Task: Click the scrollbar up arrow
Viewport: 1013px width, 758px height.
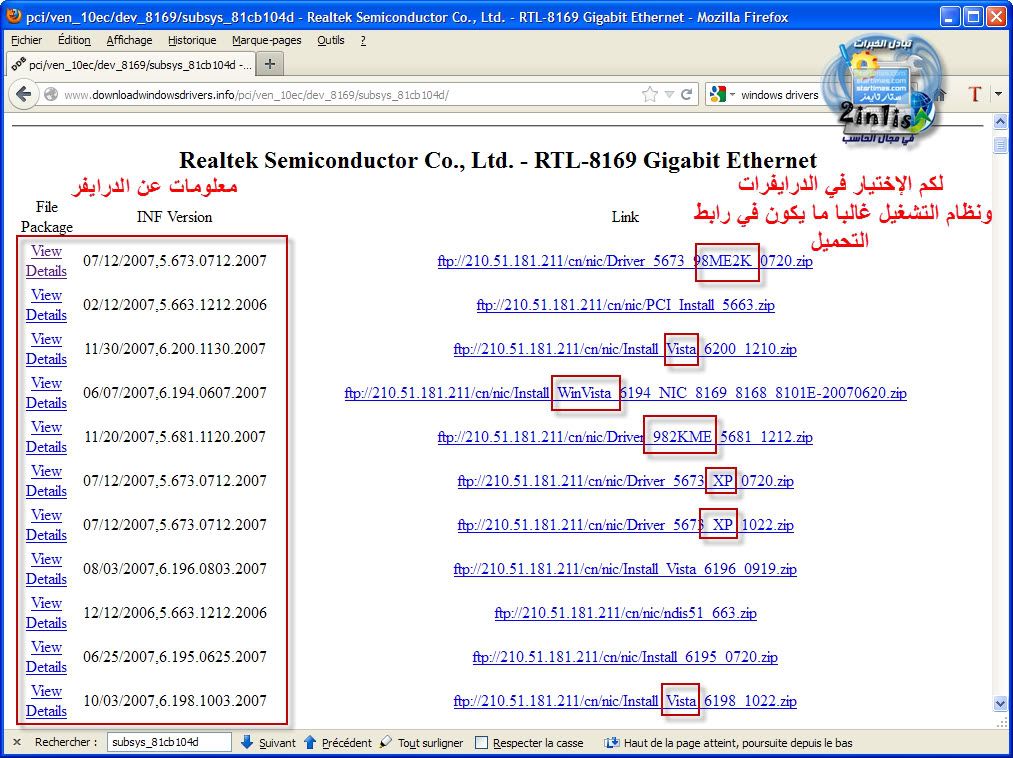Action: 1000,121
